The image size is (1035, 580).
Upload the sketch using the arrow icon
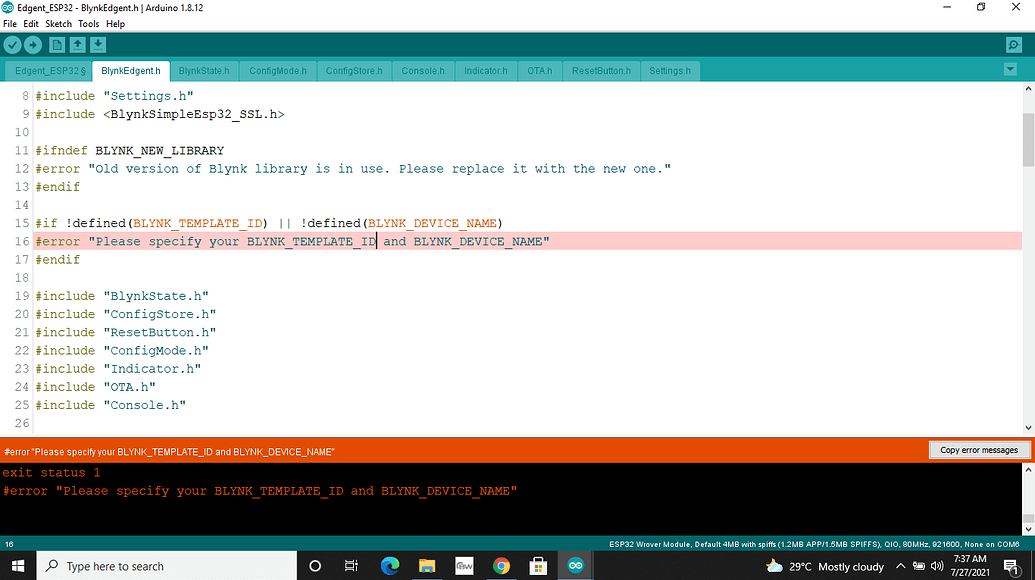pos(34,44)
